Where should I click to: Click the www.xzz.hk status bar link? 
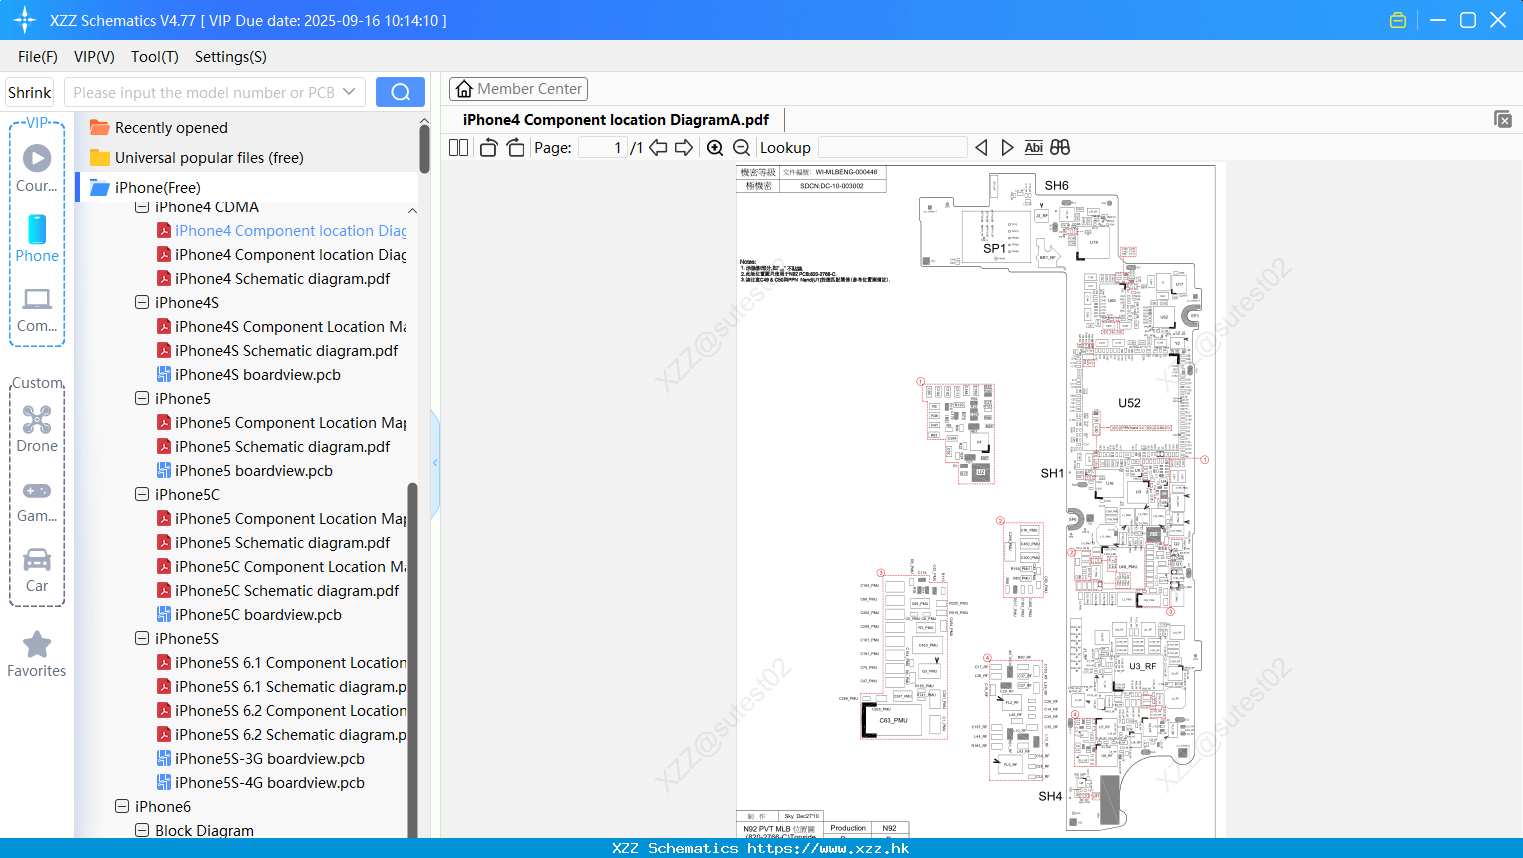point(828,848)
